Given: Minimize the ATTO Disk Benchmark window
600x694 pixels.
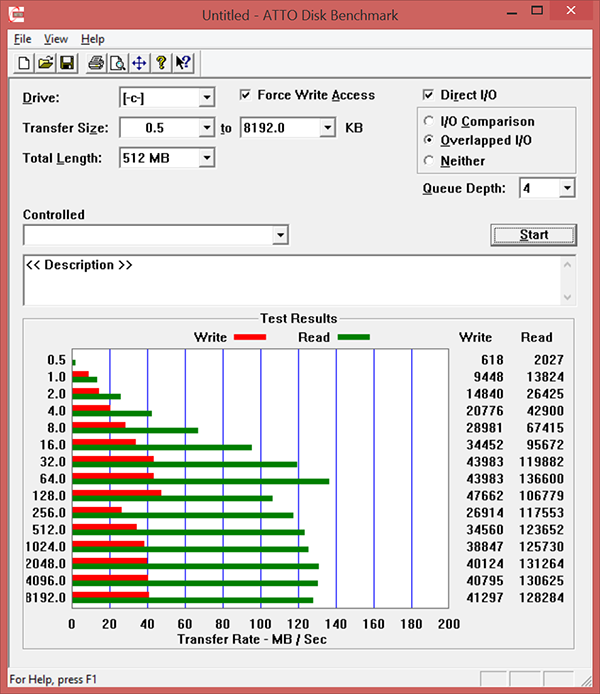Looking at the screenshot, I should pos(512,12).
